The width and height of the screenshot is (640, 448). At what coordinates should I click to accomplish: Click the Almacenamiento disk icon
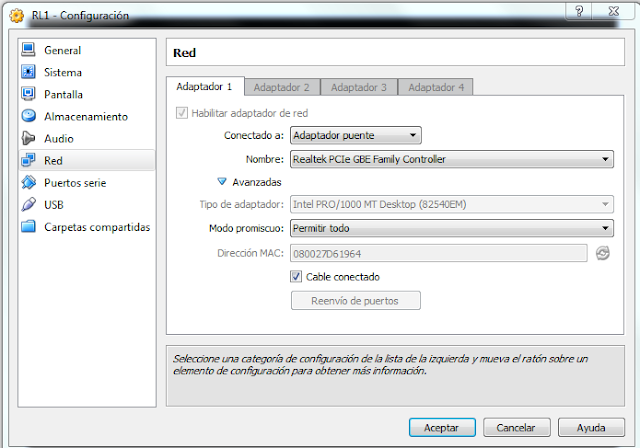point(28,116)
